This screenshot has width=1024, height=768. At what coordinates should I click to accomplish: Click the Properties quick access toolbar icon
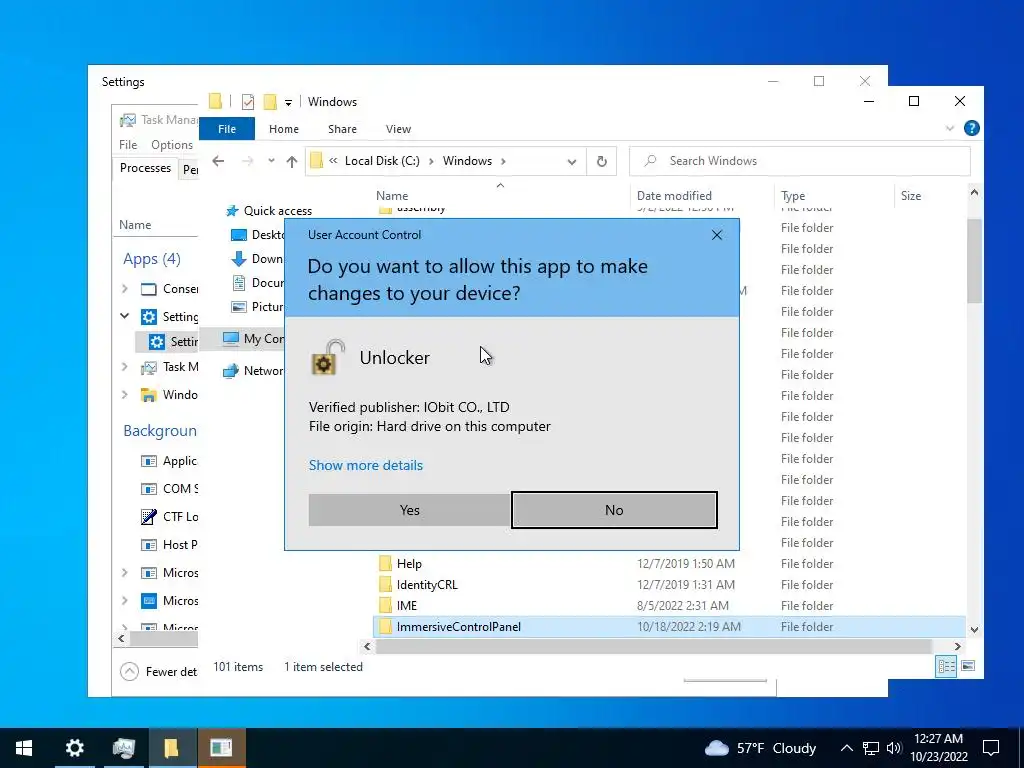[x=248, y=102]
